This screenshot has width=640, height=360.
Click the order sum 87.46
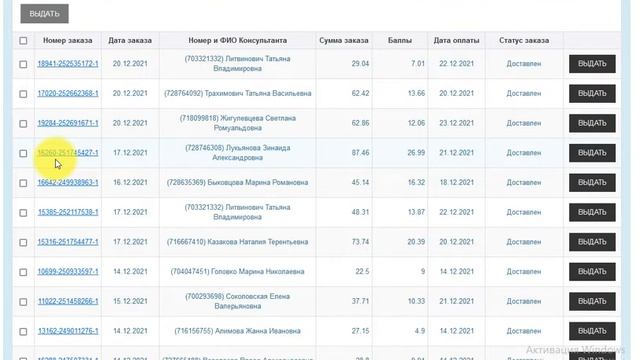pyautogui.click(x=360, y=153)
